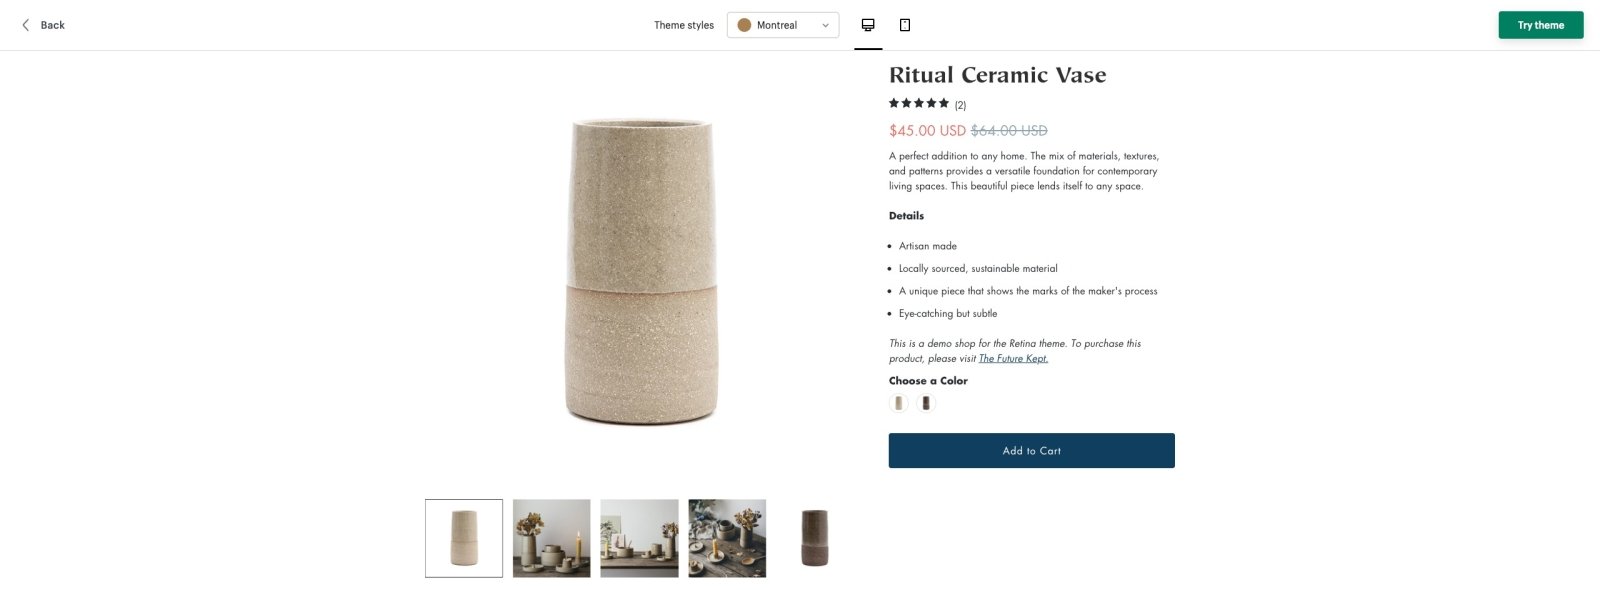Image resolution: width=1600 pixels, height=590 pixels.
Task: Open the Montreal theme styles dropdown
Action: tap(783, 25)
